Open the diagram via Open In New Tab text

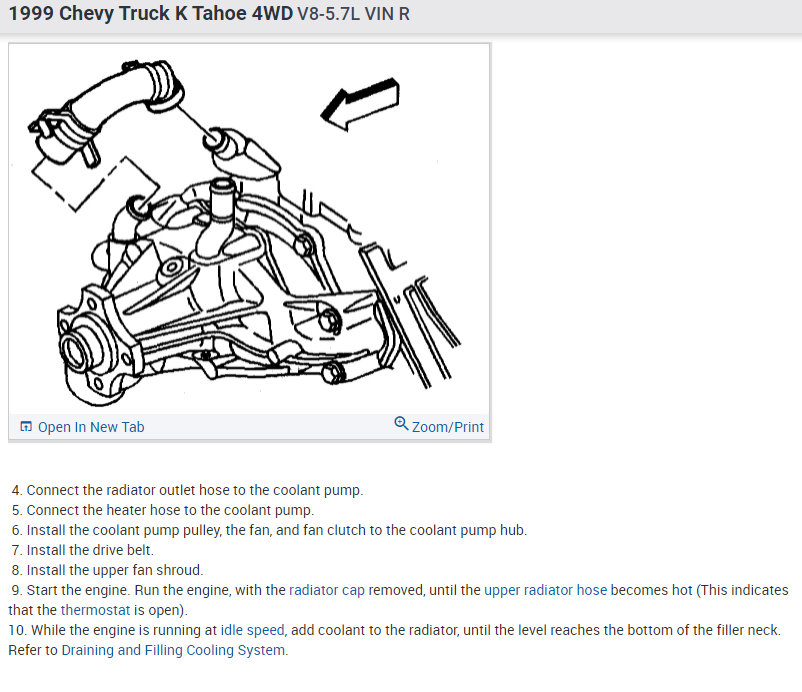91,427
